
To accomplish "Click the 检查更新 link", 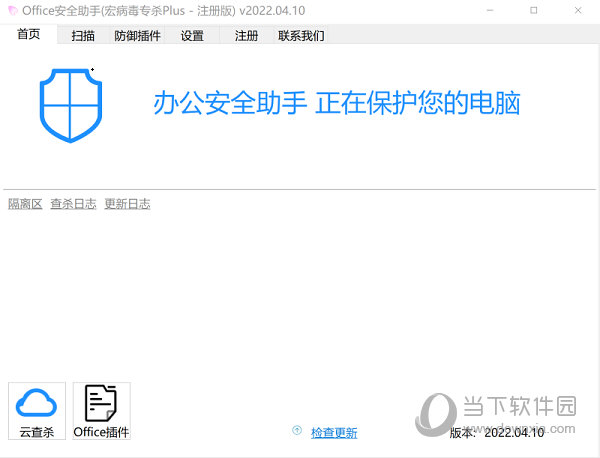I will click(x=334, y=433).
